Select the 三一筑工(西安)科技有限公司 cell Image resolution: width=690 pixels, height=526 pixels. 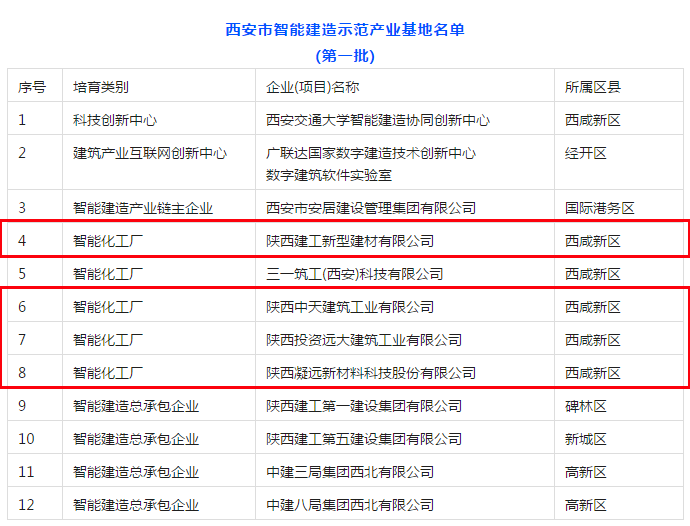tap(354, 274)
